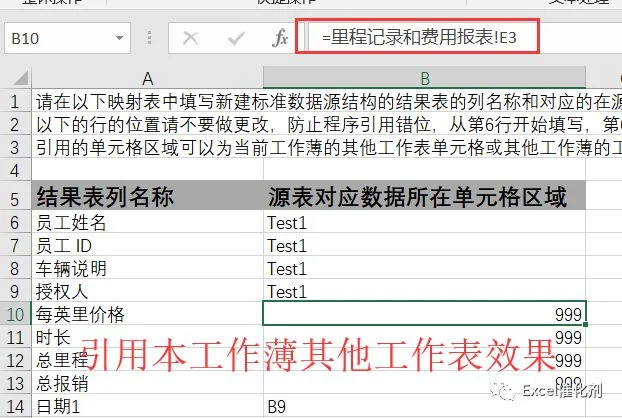Select column A header

click(x=147, y=78)
